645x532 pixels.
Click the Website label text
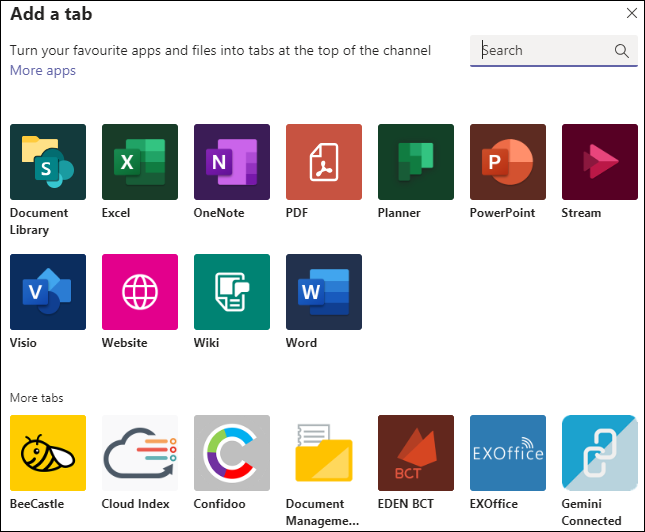(125, 343)
